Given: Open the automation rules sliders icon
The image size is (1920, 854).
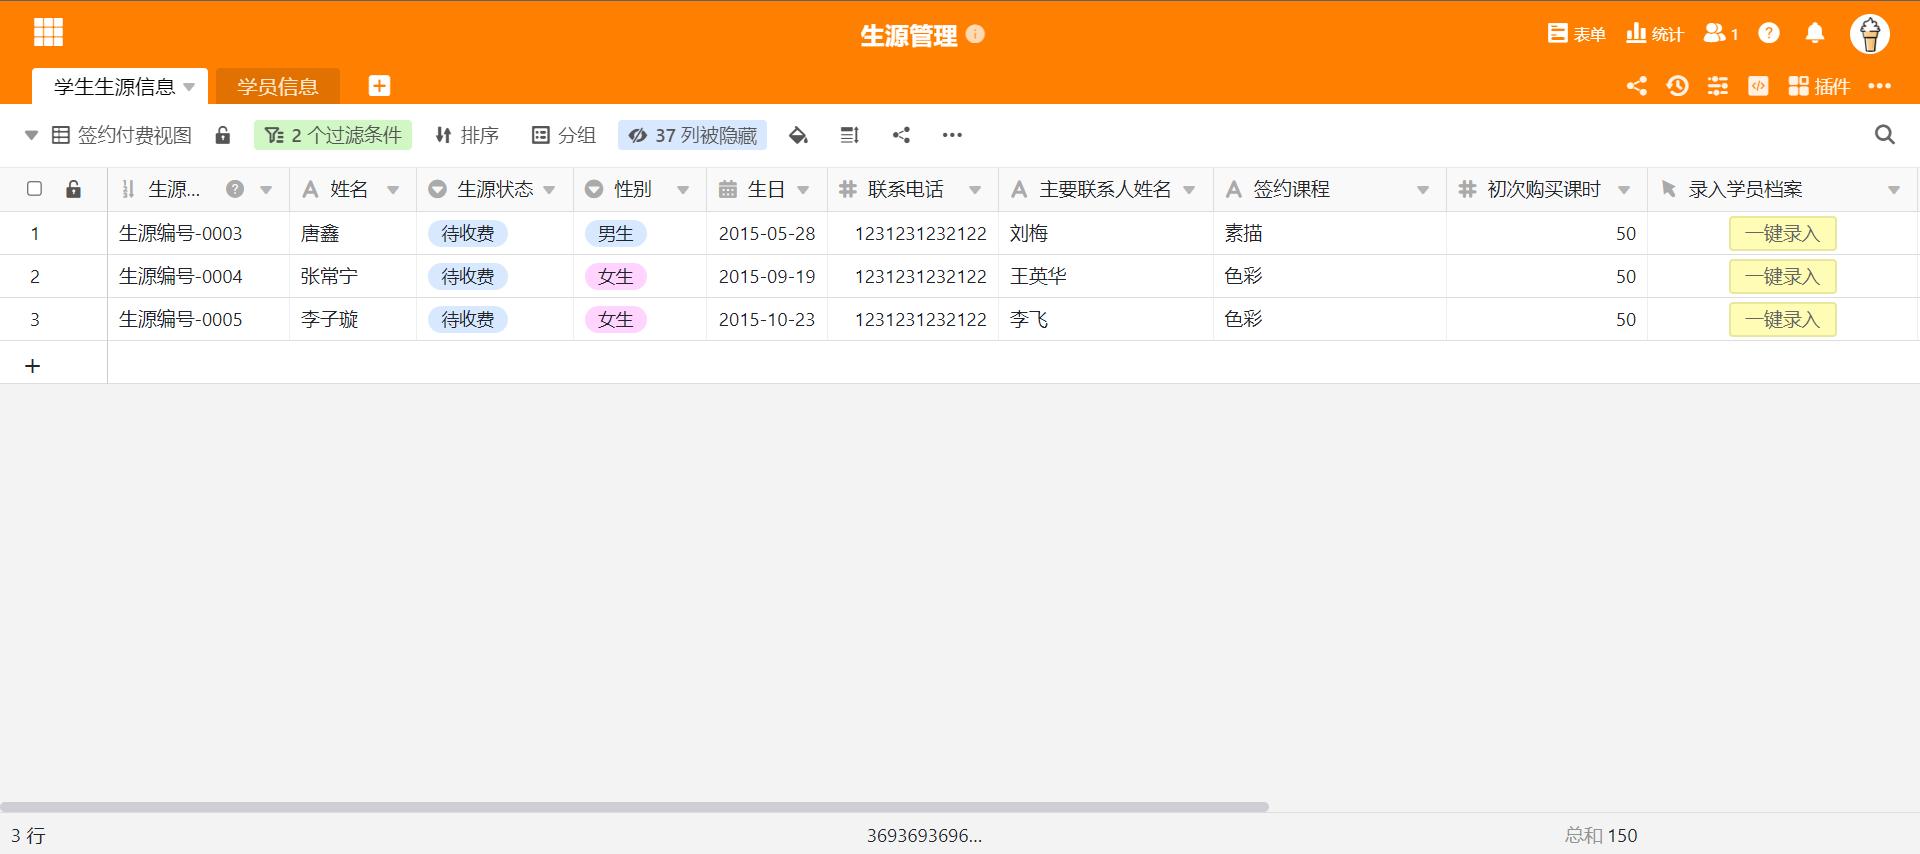Looking at the screenshot, I should click(1718, 86).
